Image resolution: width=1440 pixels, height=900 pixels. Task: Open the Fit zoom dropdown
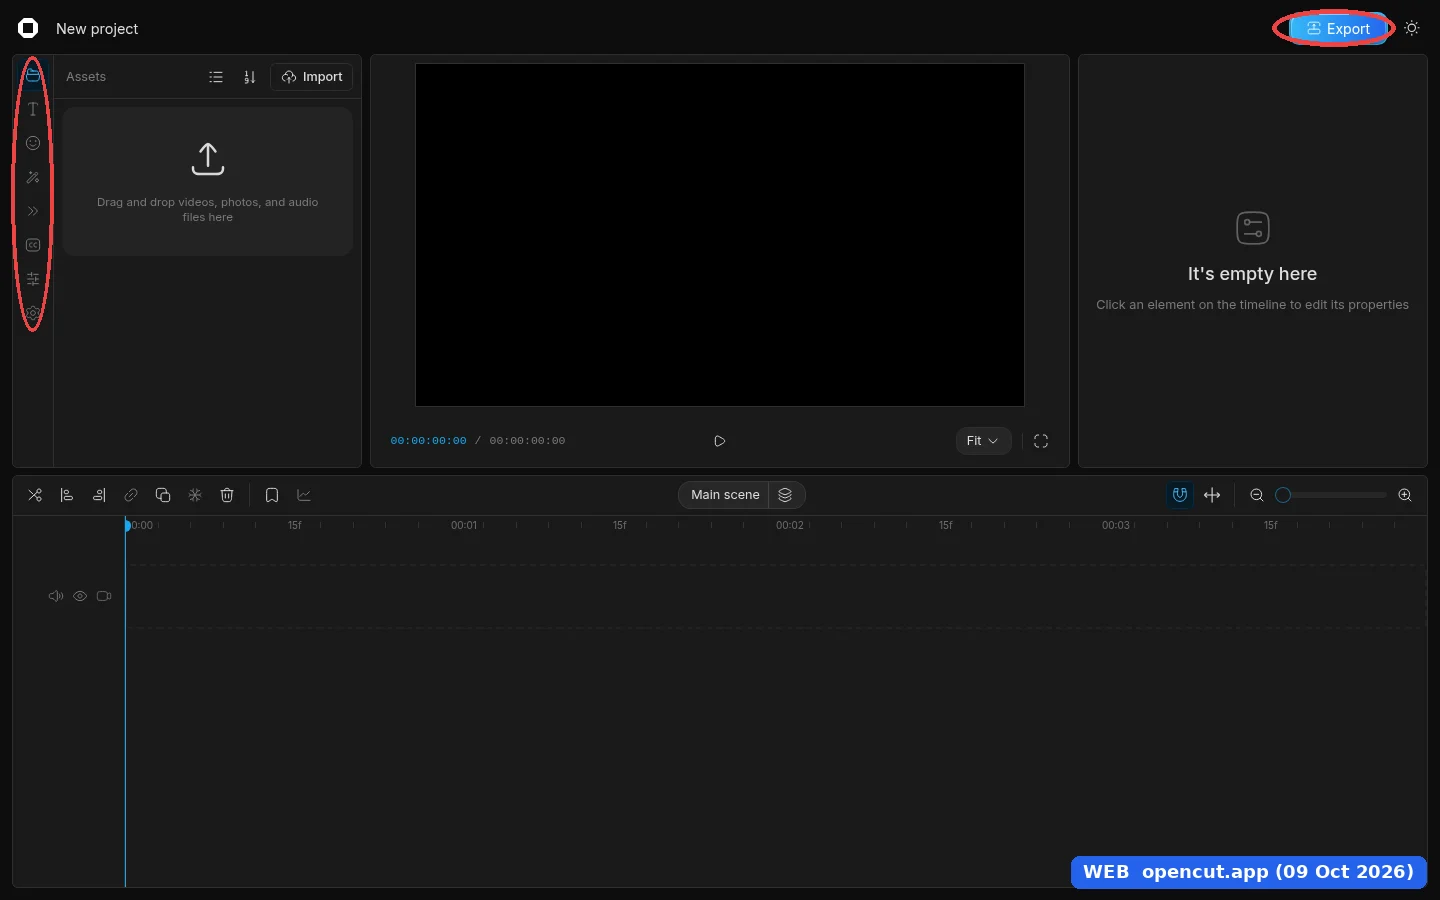click(983, 441)
